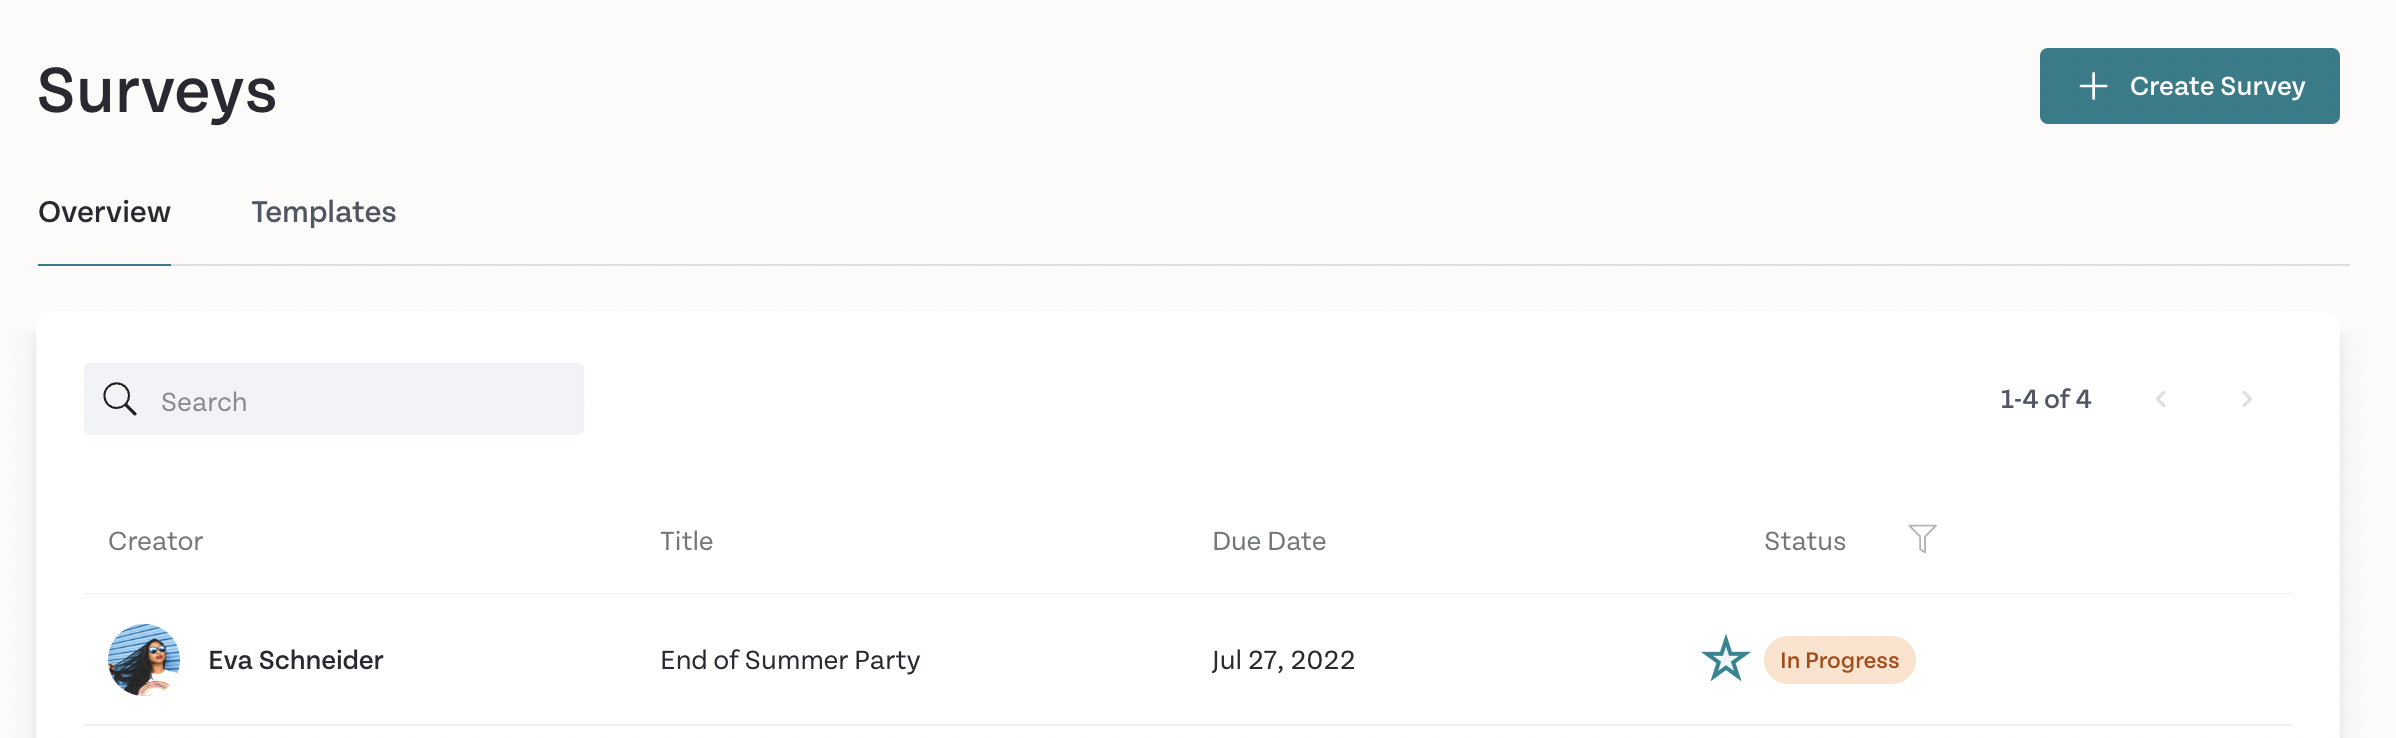
Task: Select the Overview tab
Action: (104, 212)
